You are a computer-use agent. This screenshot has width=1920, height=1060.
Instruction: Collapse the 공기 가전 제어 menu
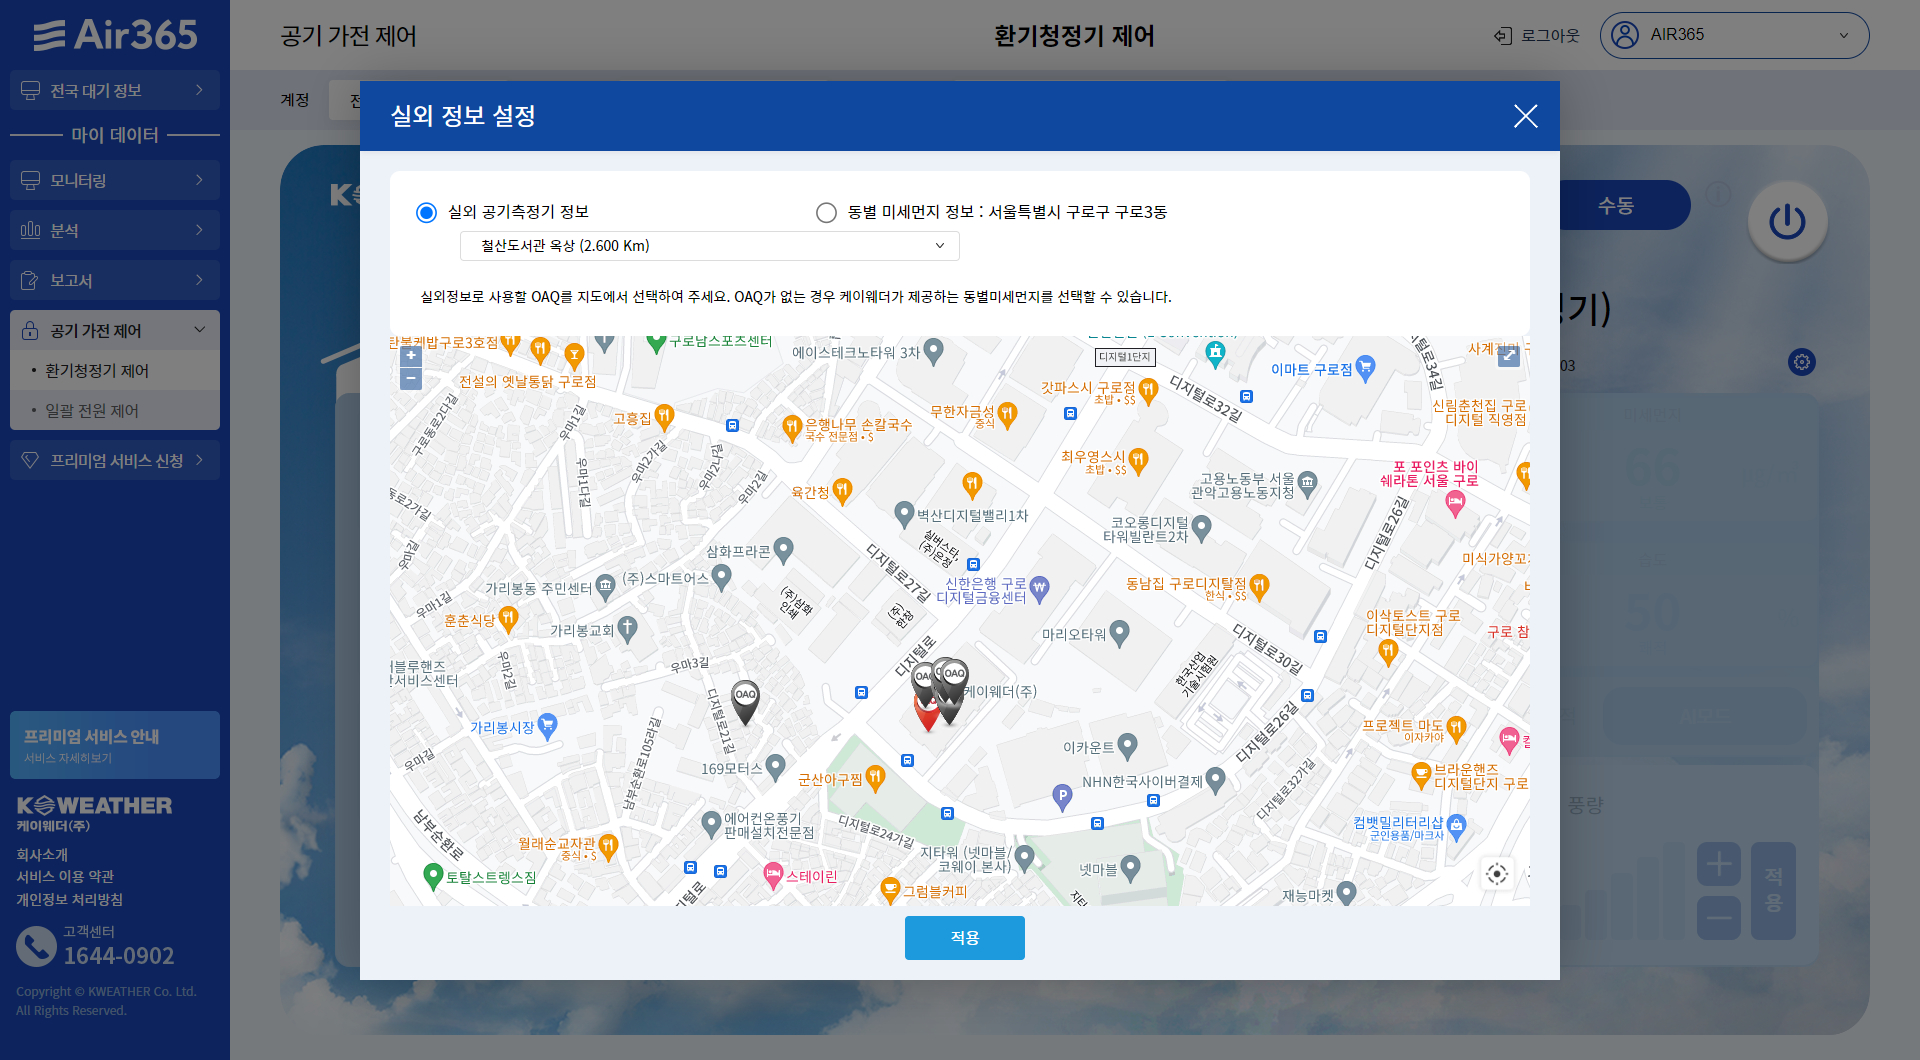point(115,331)
